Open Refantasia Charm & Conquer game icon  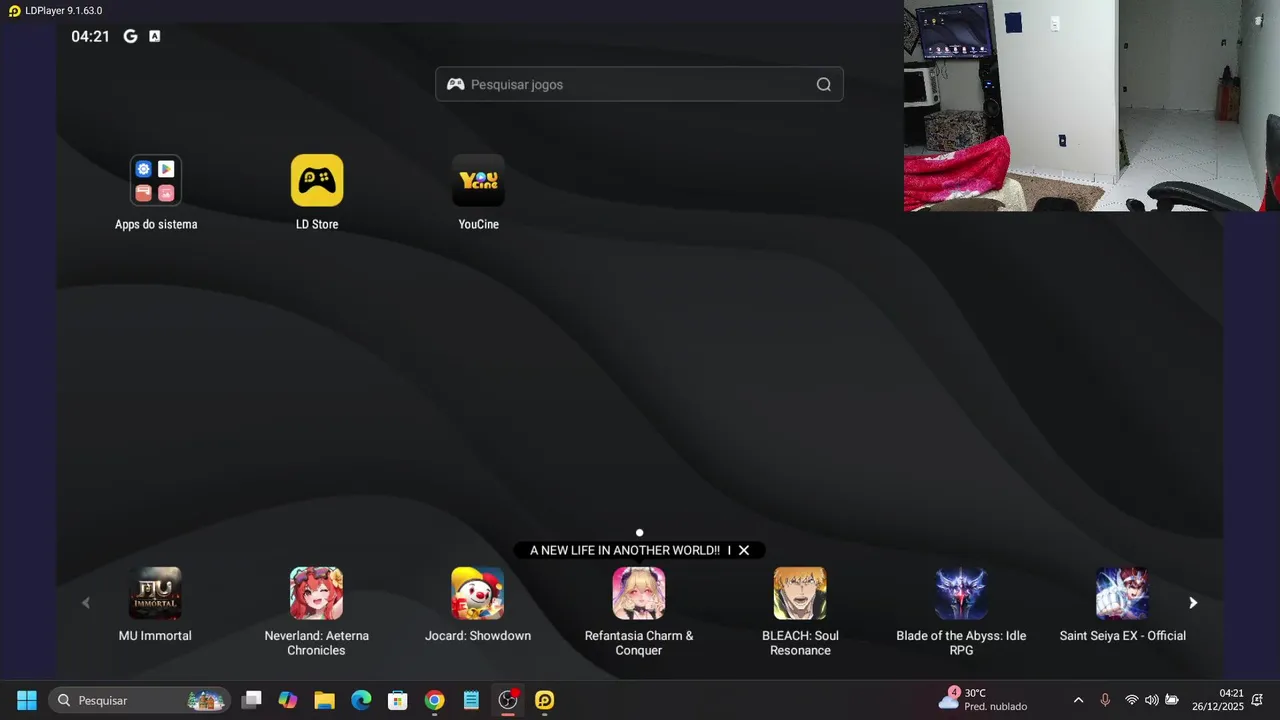[x=639, y=593]
